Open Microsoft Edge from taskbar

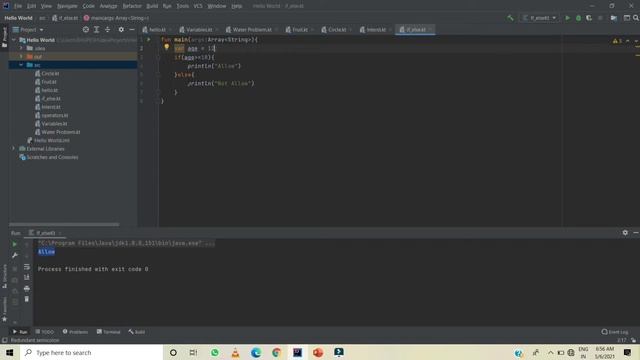pyautogui.click(x=256, y=353)
